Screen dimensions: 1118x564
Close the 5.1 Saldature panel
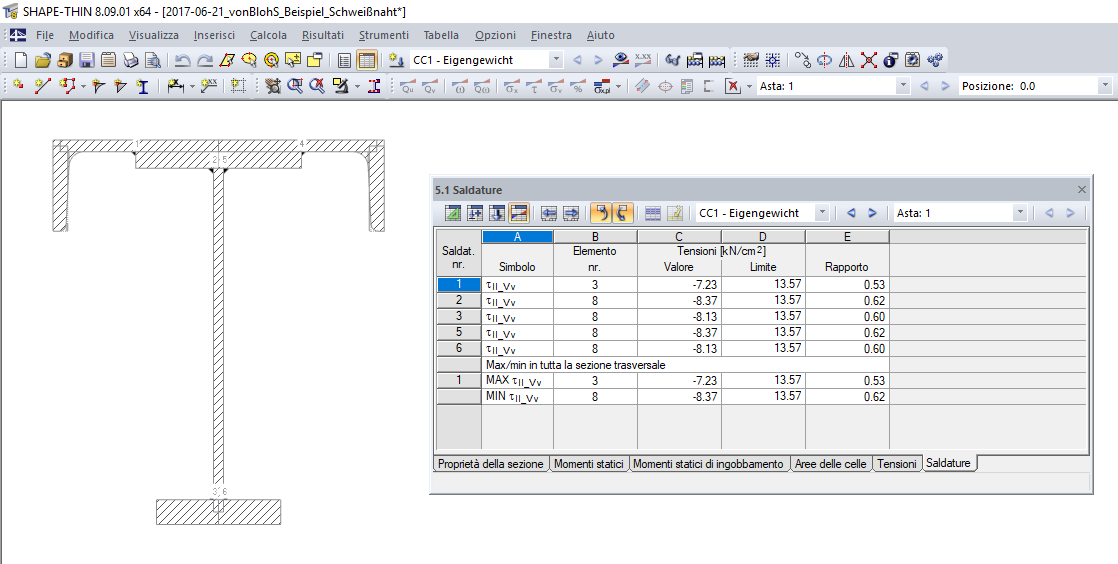(x=1082, y=190)
